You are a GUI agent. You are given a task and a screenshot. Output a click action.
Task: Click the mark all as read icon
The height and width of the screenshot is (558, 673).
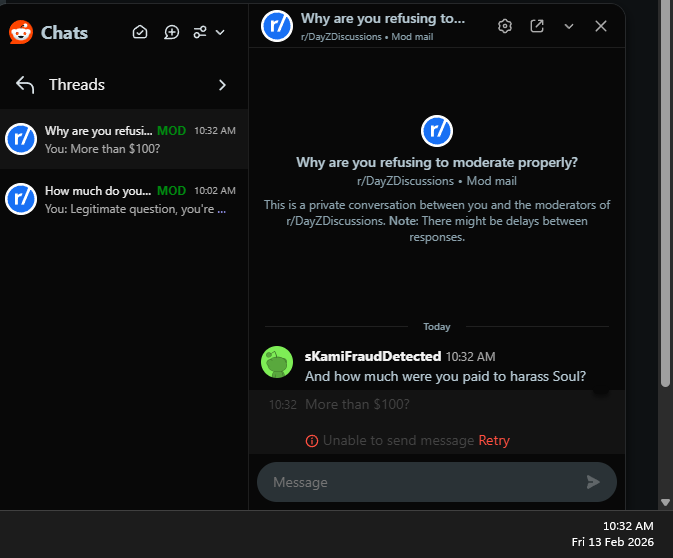140,32
